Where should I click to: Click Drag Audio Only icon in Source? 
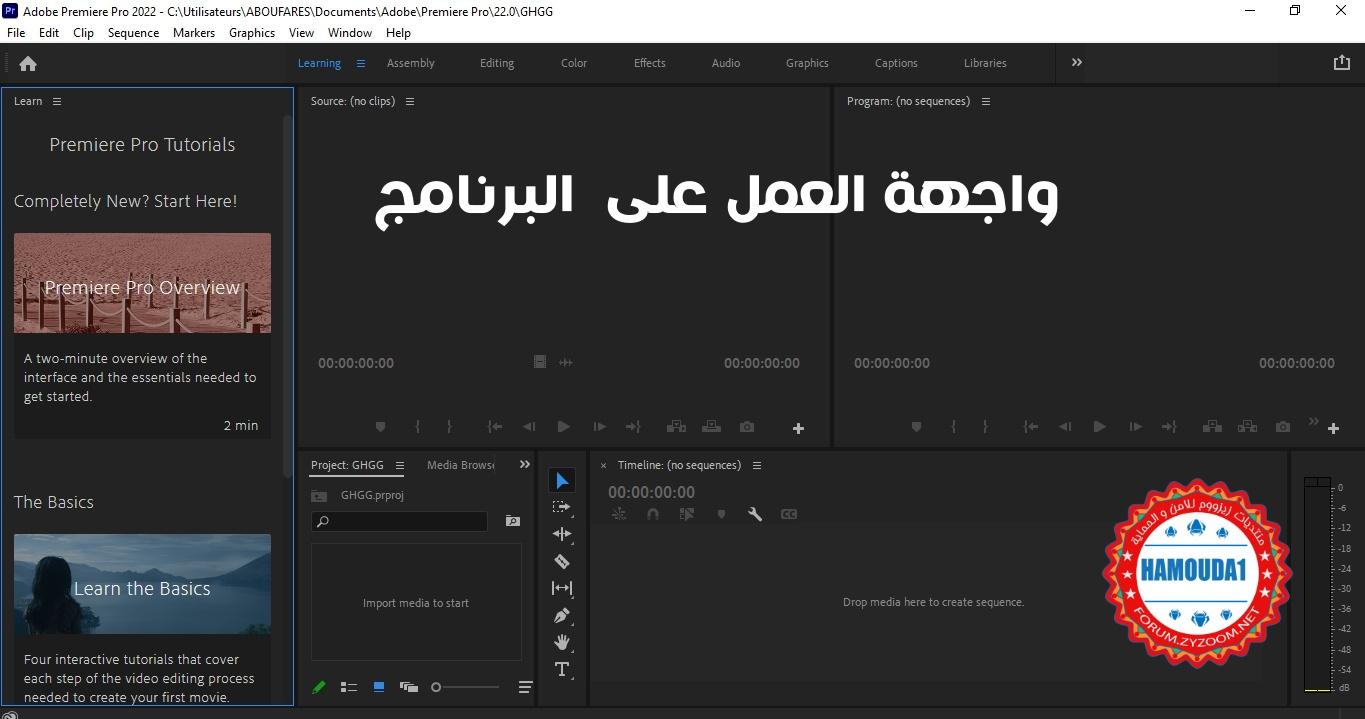[x=565, y=362]
